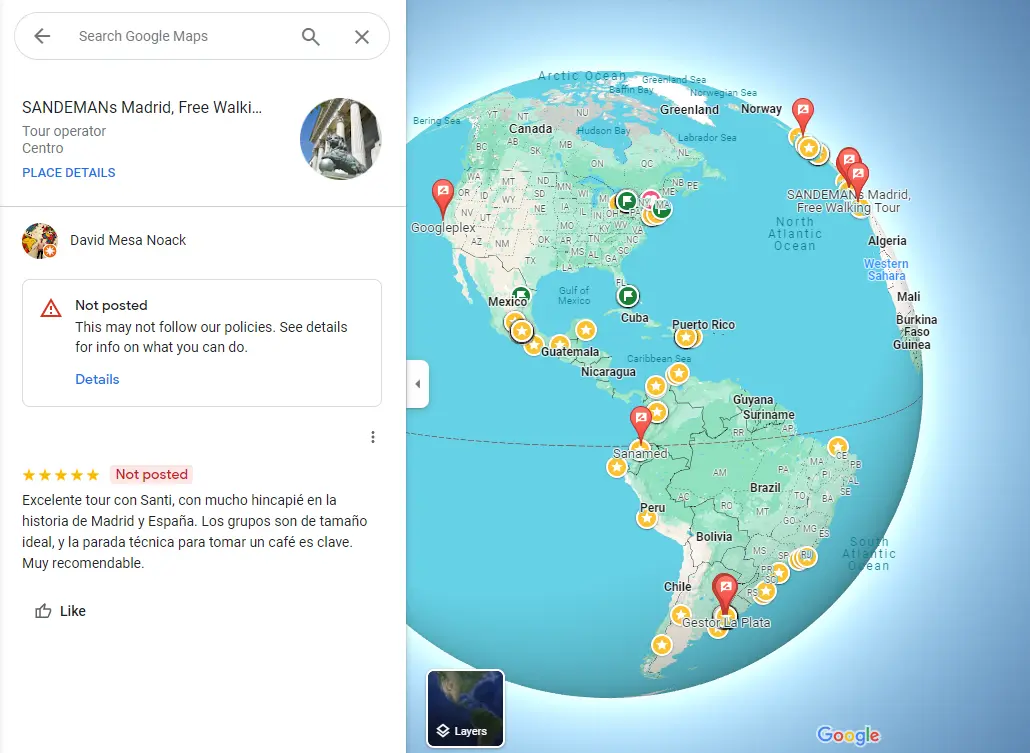Click the Like thumbs-up icon
The height and width of the screenshot is (753, 1030).
(x=43, y=611)
